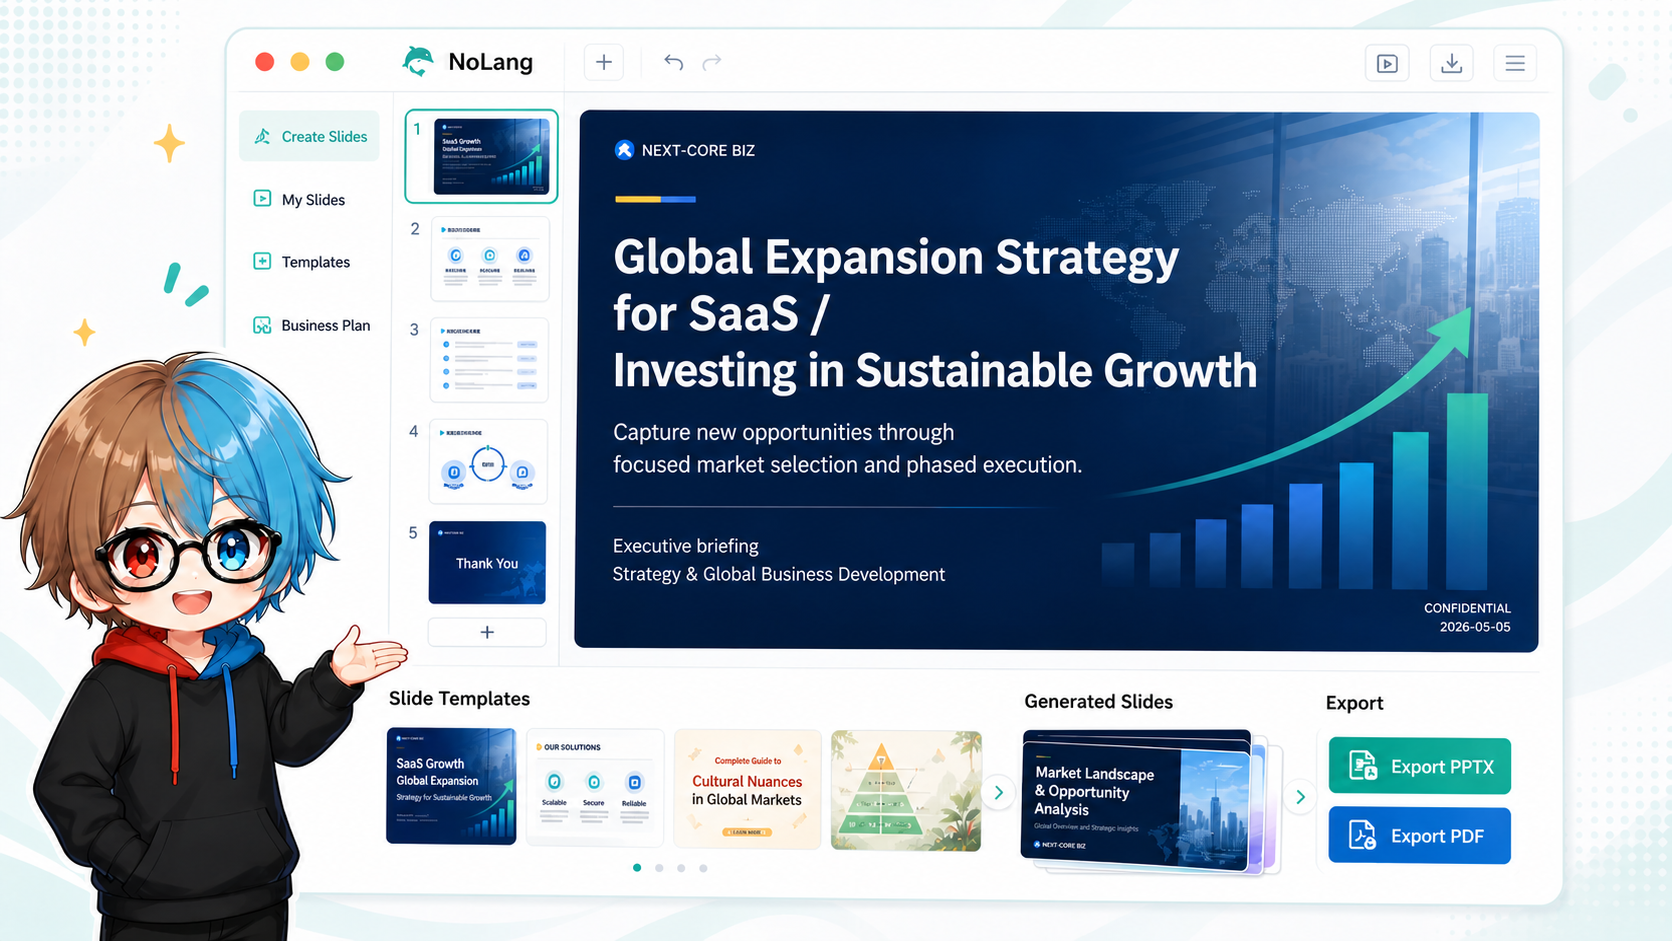Open the Create Slides section
This screenshot has width=1672, height=941.
310,136
